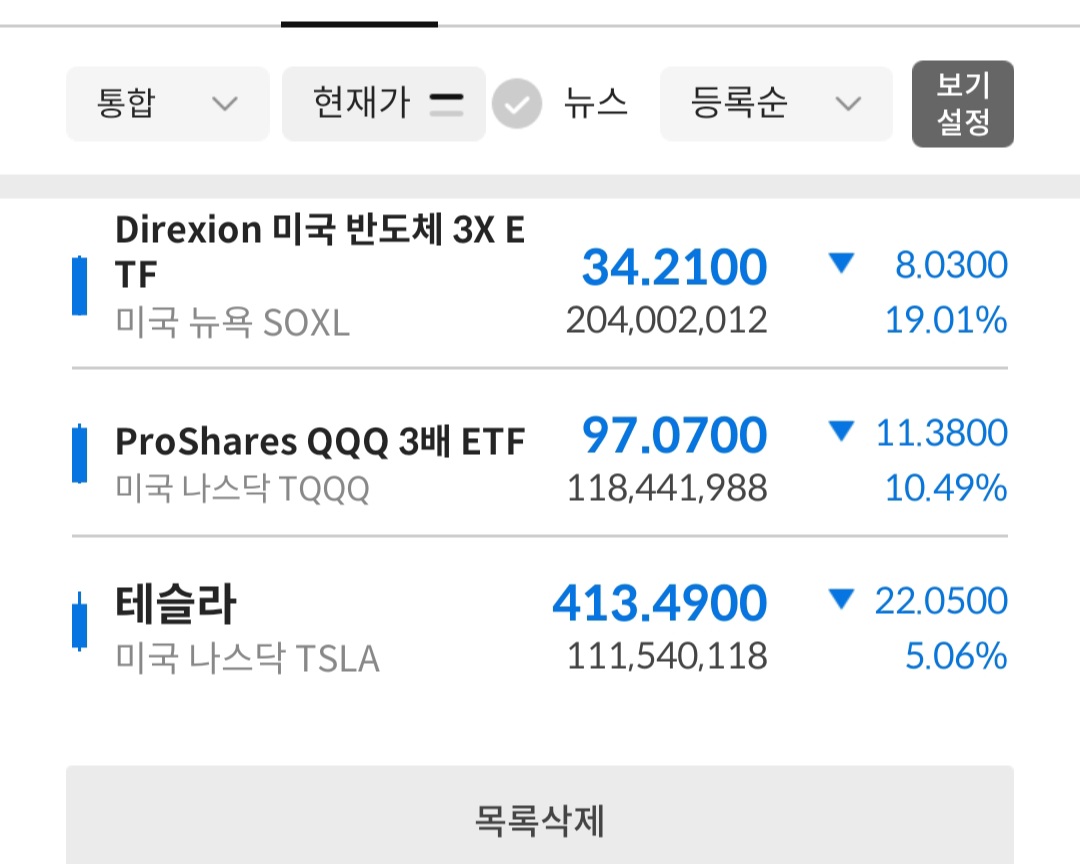Viewport: 1080px width, 864px height.
Task: Open ProShares QQQ 3배 ETF item
Action: point(320,441)
